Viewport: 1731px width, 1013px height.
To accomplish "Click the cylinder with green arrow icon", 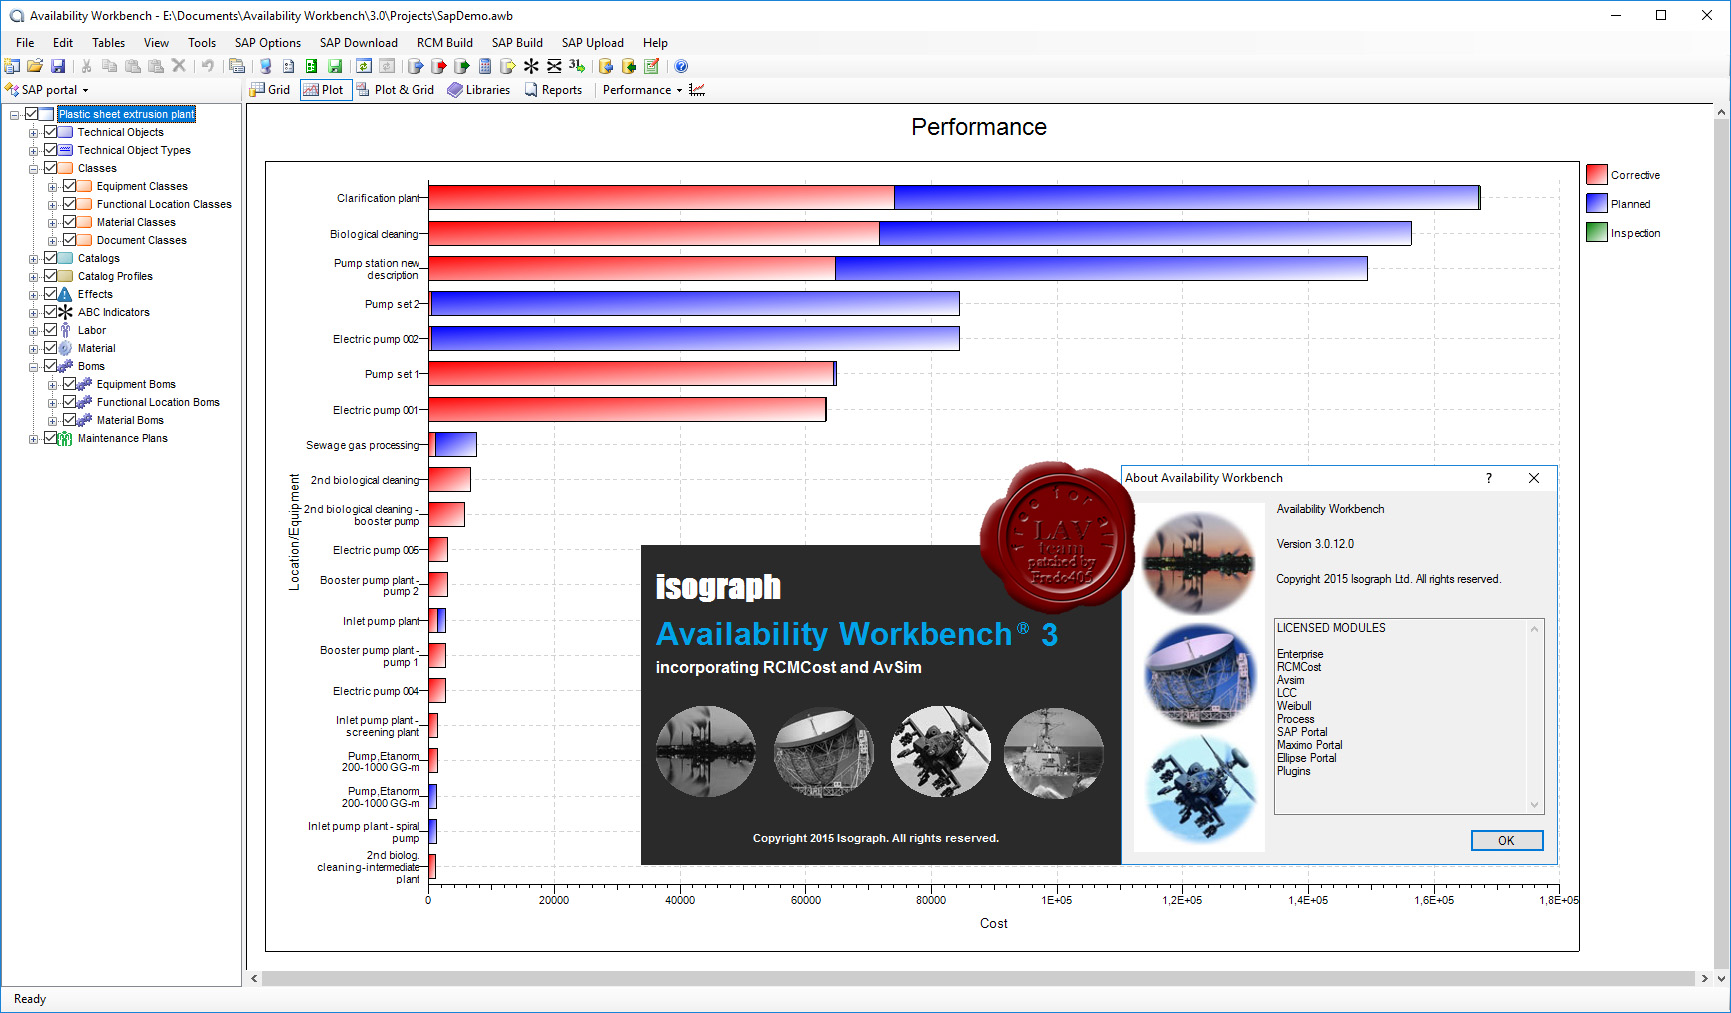I will click(461, 66).
